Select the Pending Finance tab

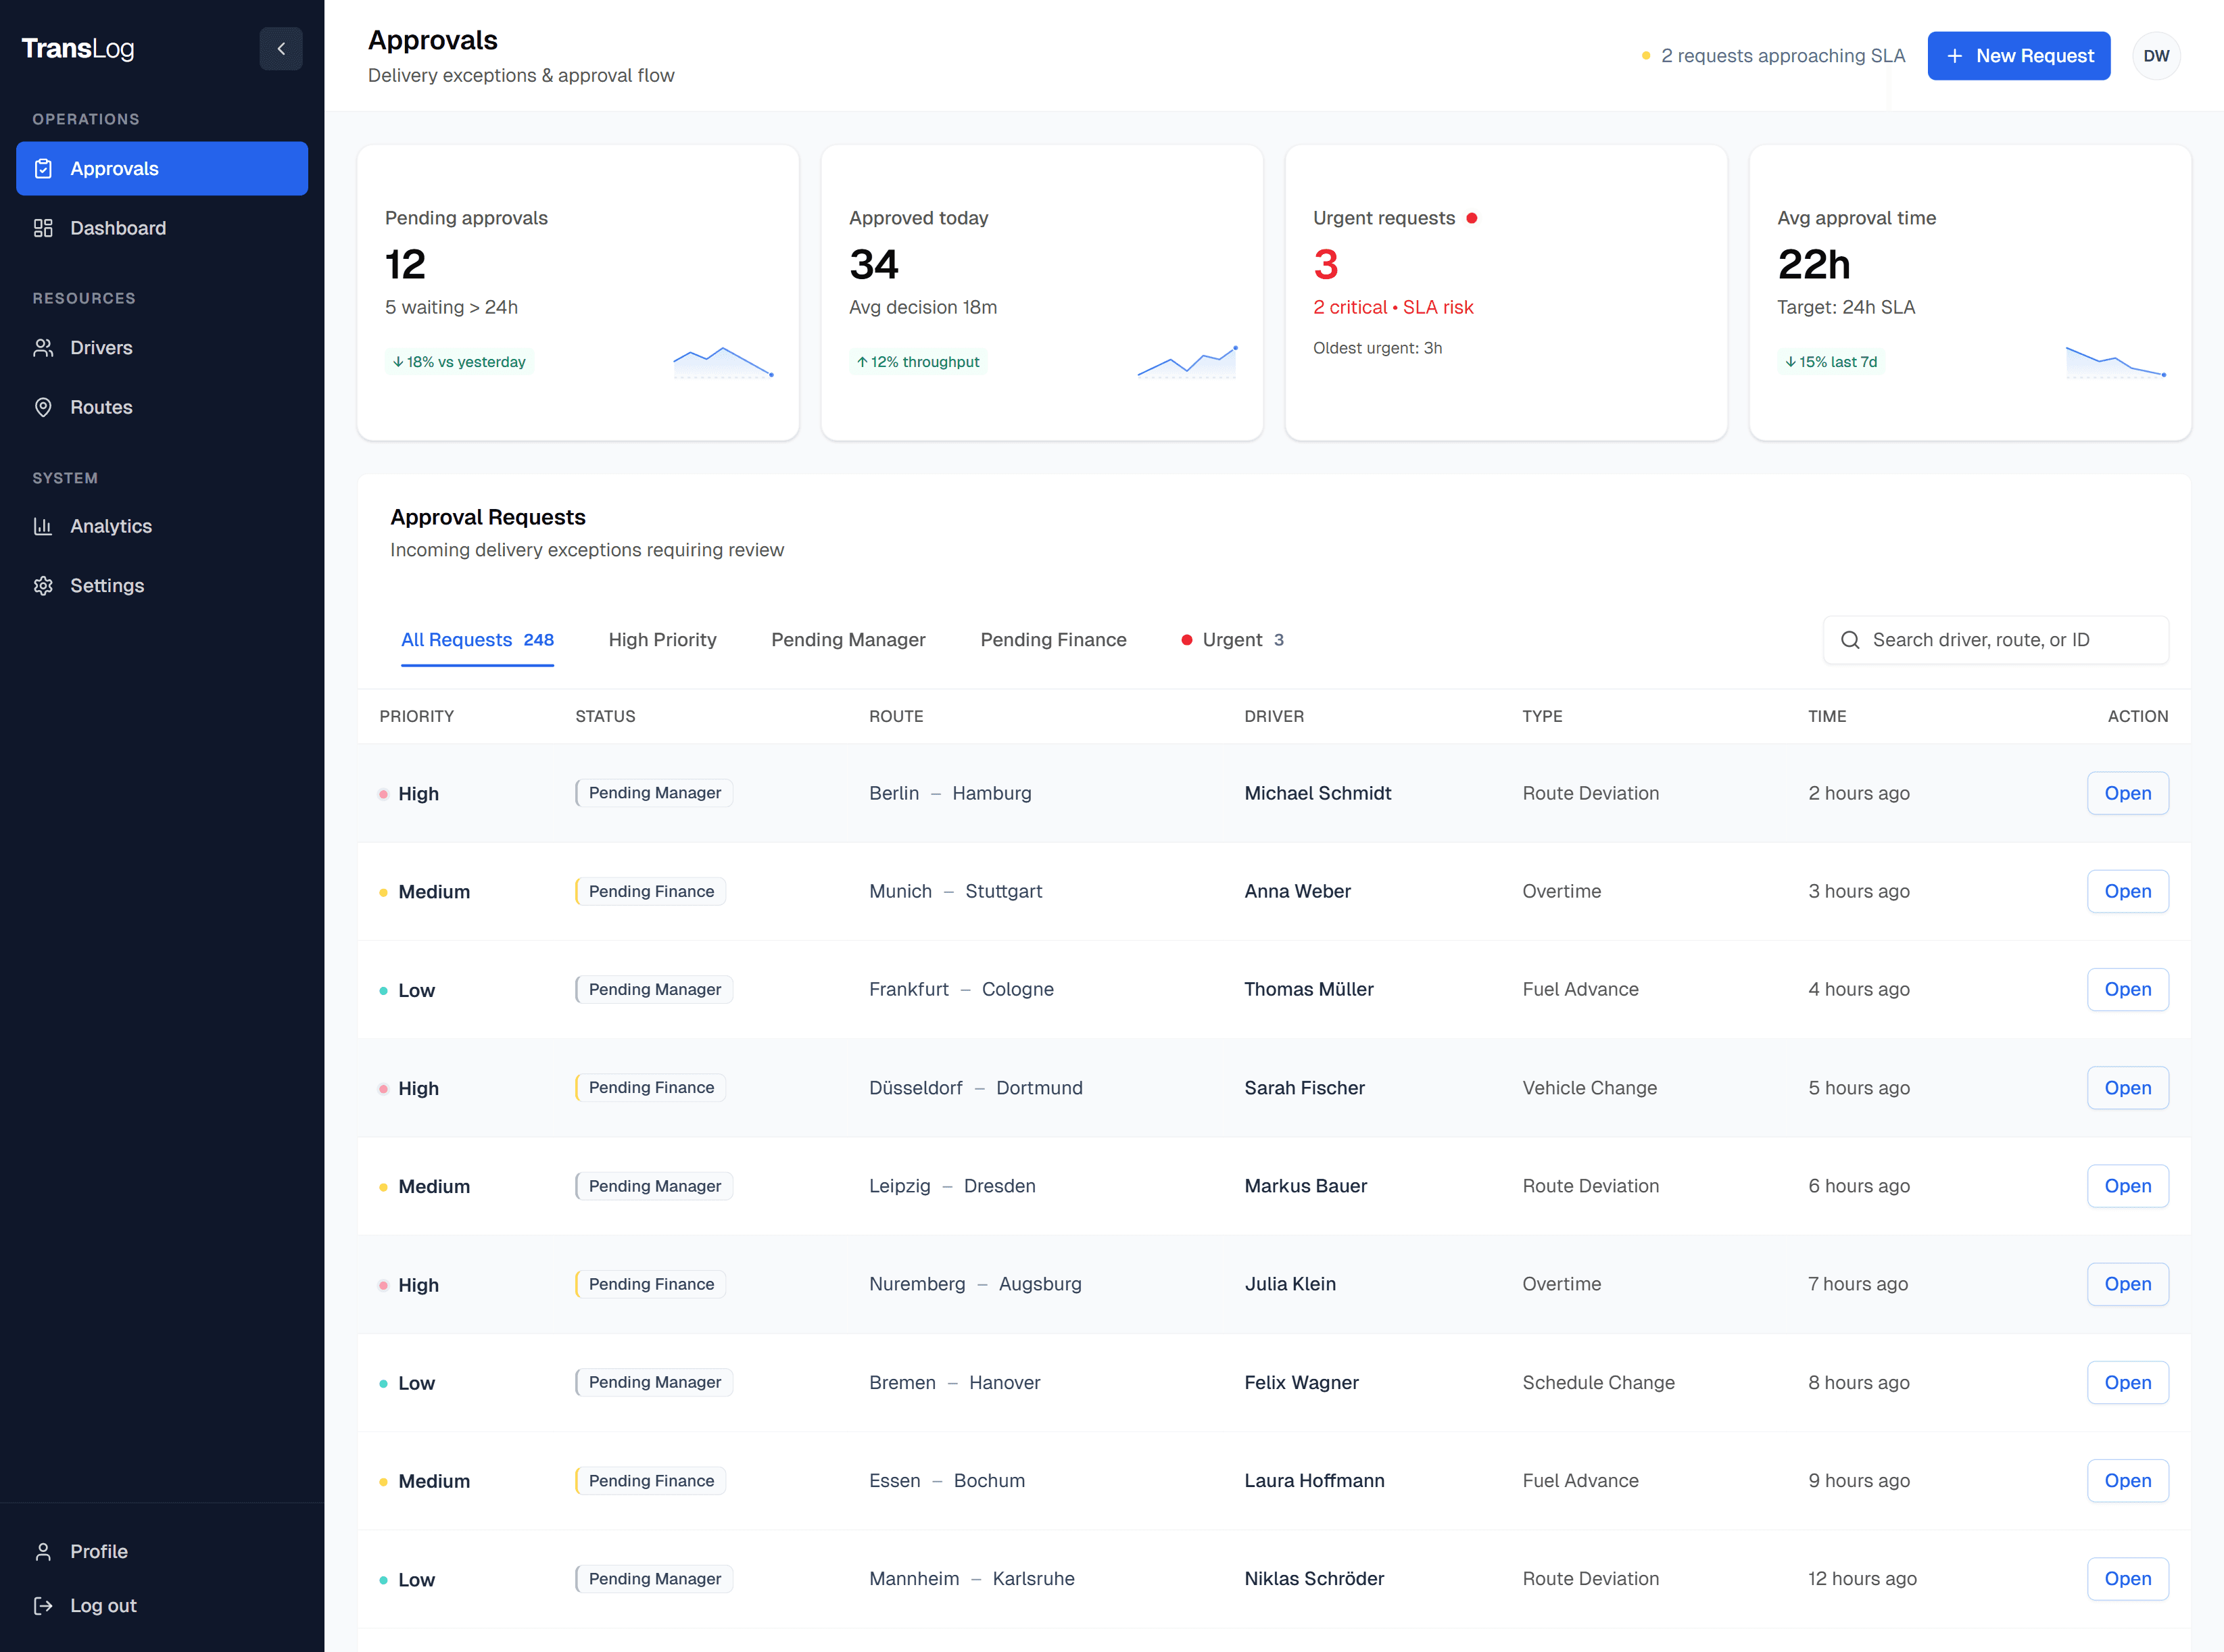[1053, 640]
